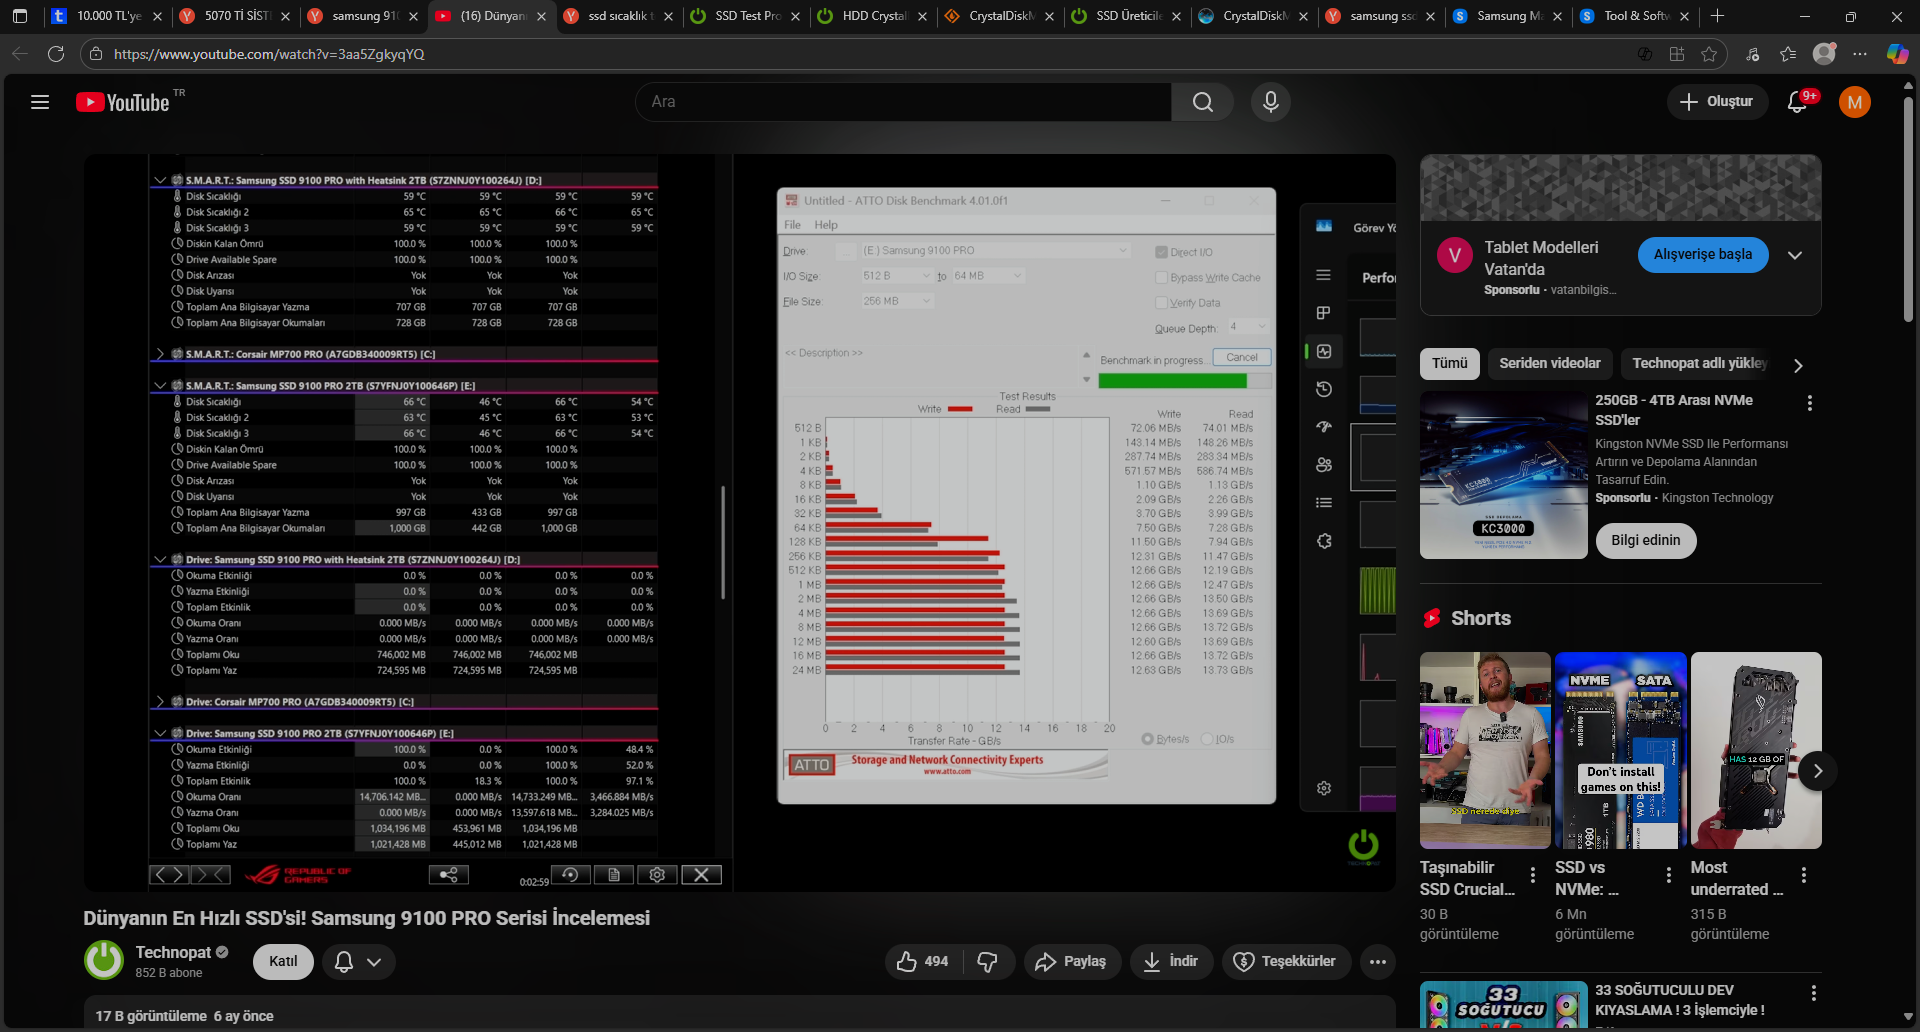
Task: Open options for the Most underrated Short
Action: (x=1804, y=875)
